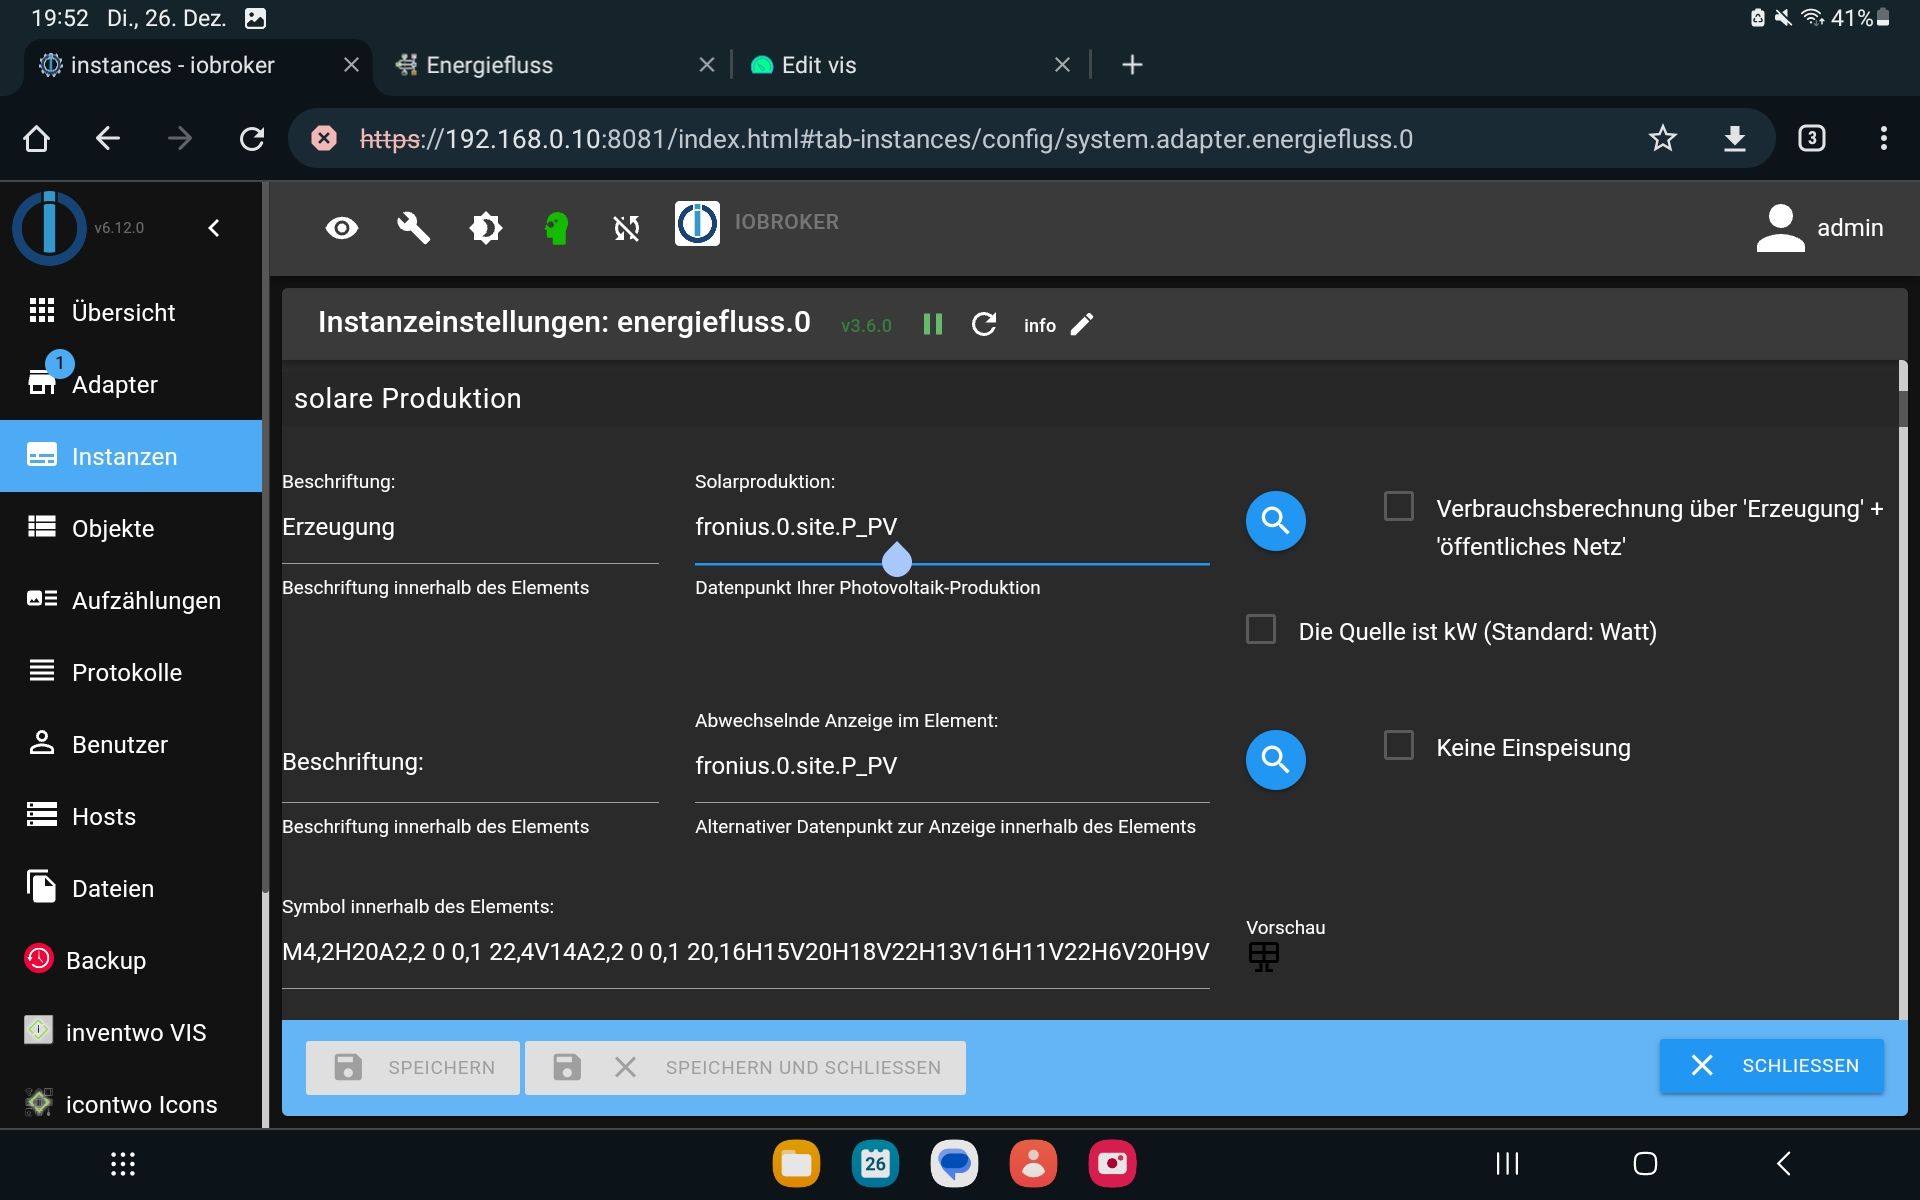This screenshot has width=1920, height=1200.
Task: Click the search icon for alternate display field
Action: coord(1273,759)
